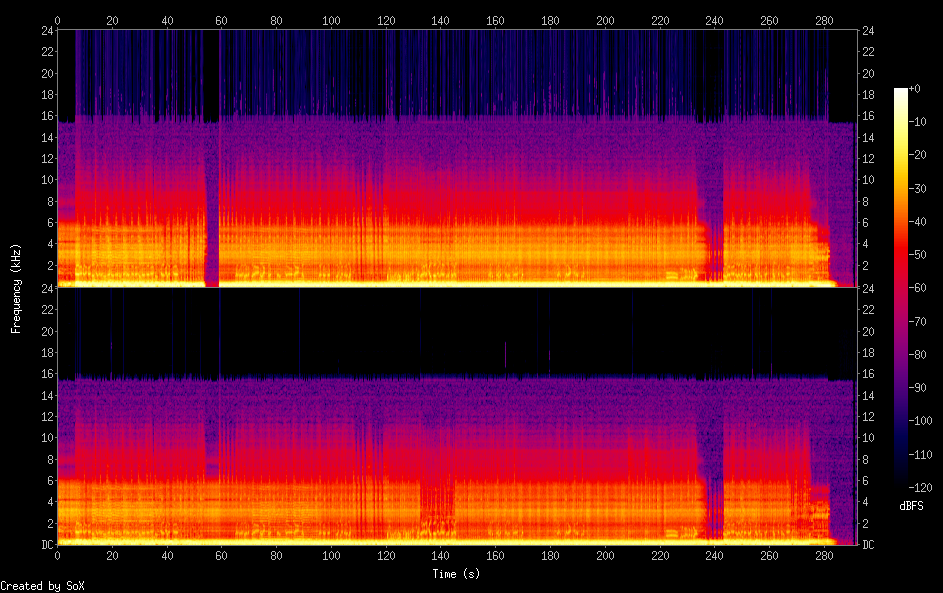Click the 140 tick on top time axis
The width and height of the screenshot is (943, 593).
[x=440, y=20]
